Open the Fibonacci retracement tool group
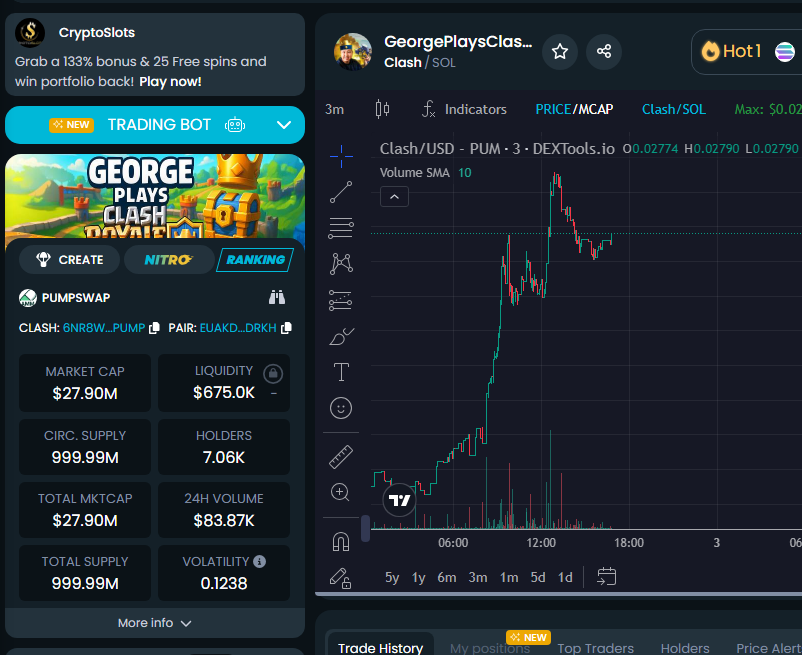 click(341, 228)
